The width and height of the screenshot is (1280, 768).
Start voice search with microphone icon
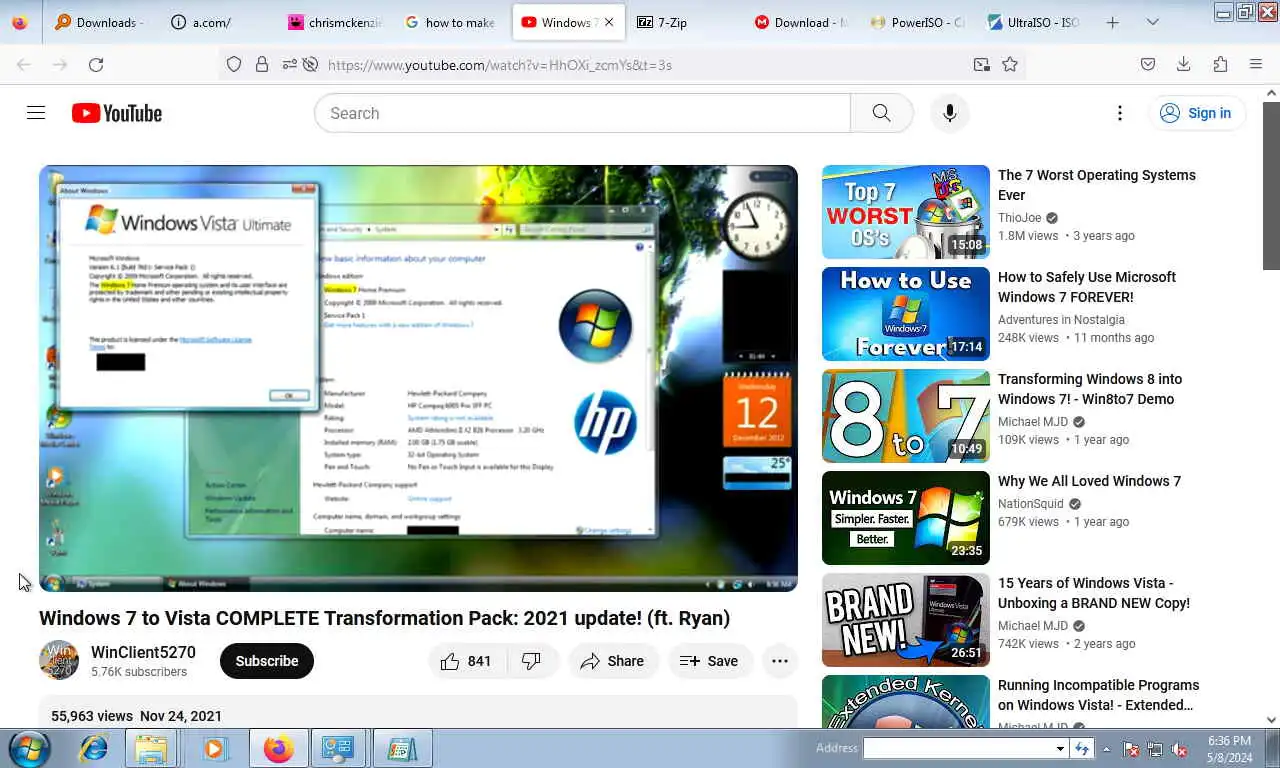coord(950,113)
